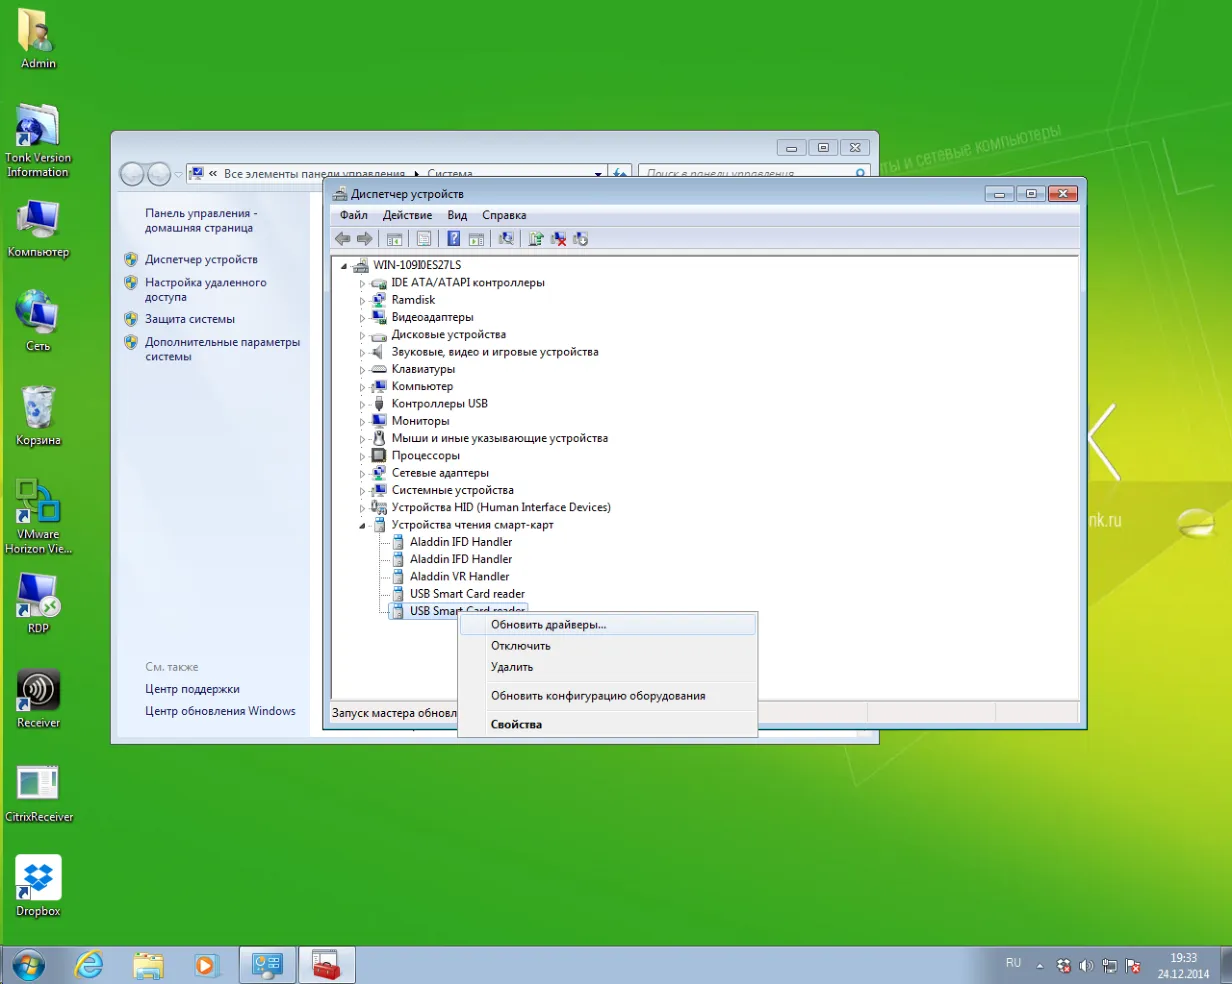Viewport: 1232px width, 984px height.
Task: Select the CitrixReceiver desktop icon
Action: (38, 795)
